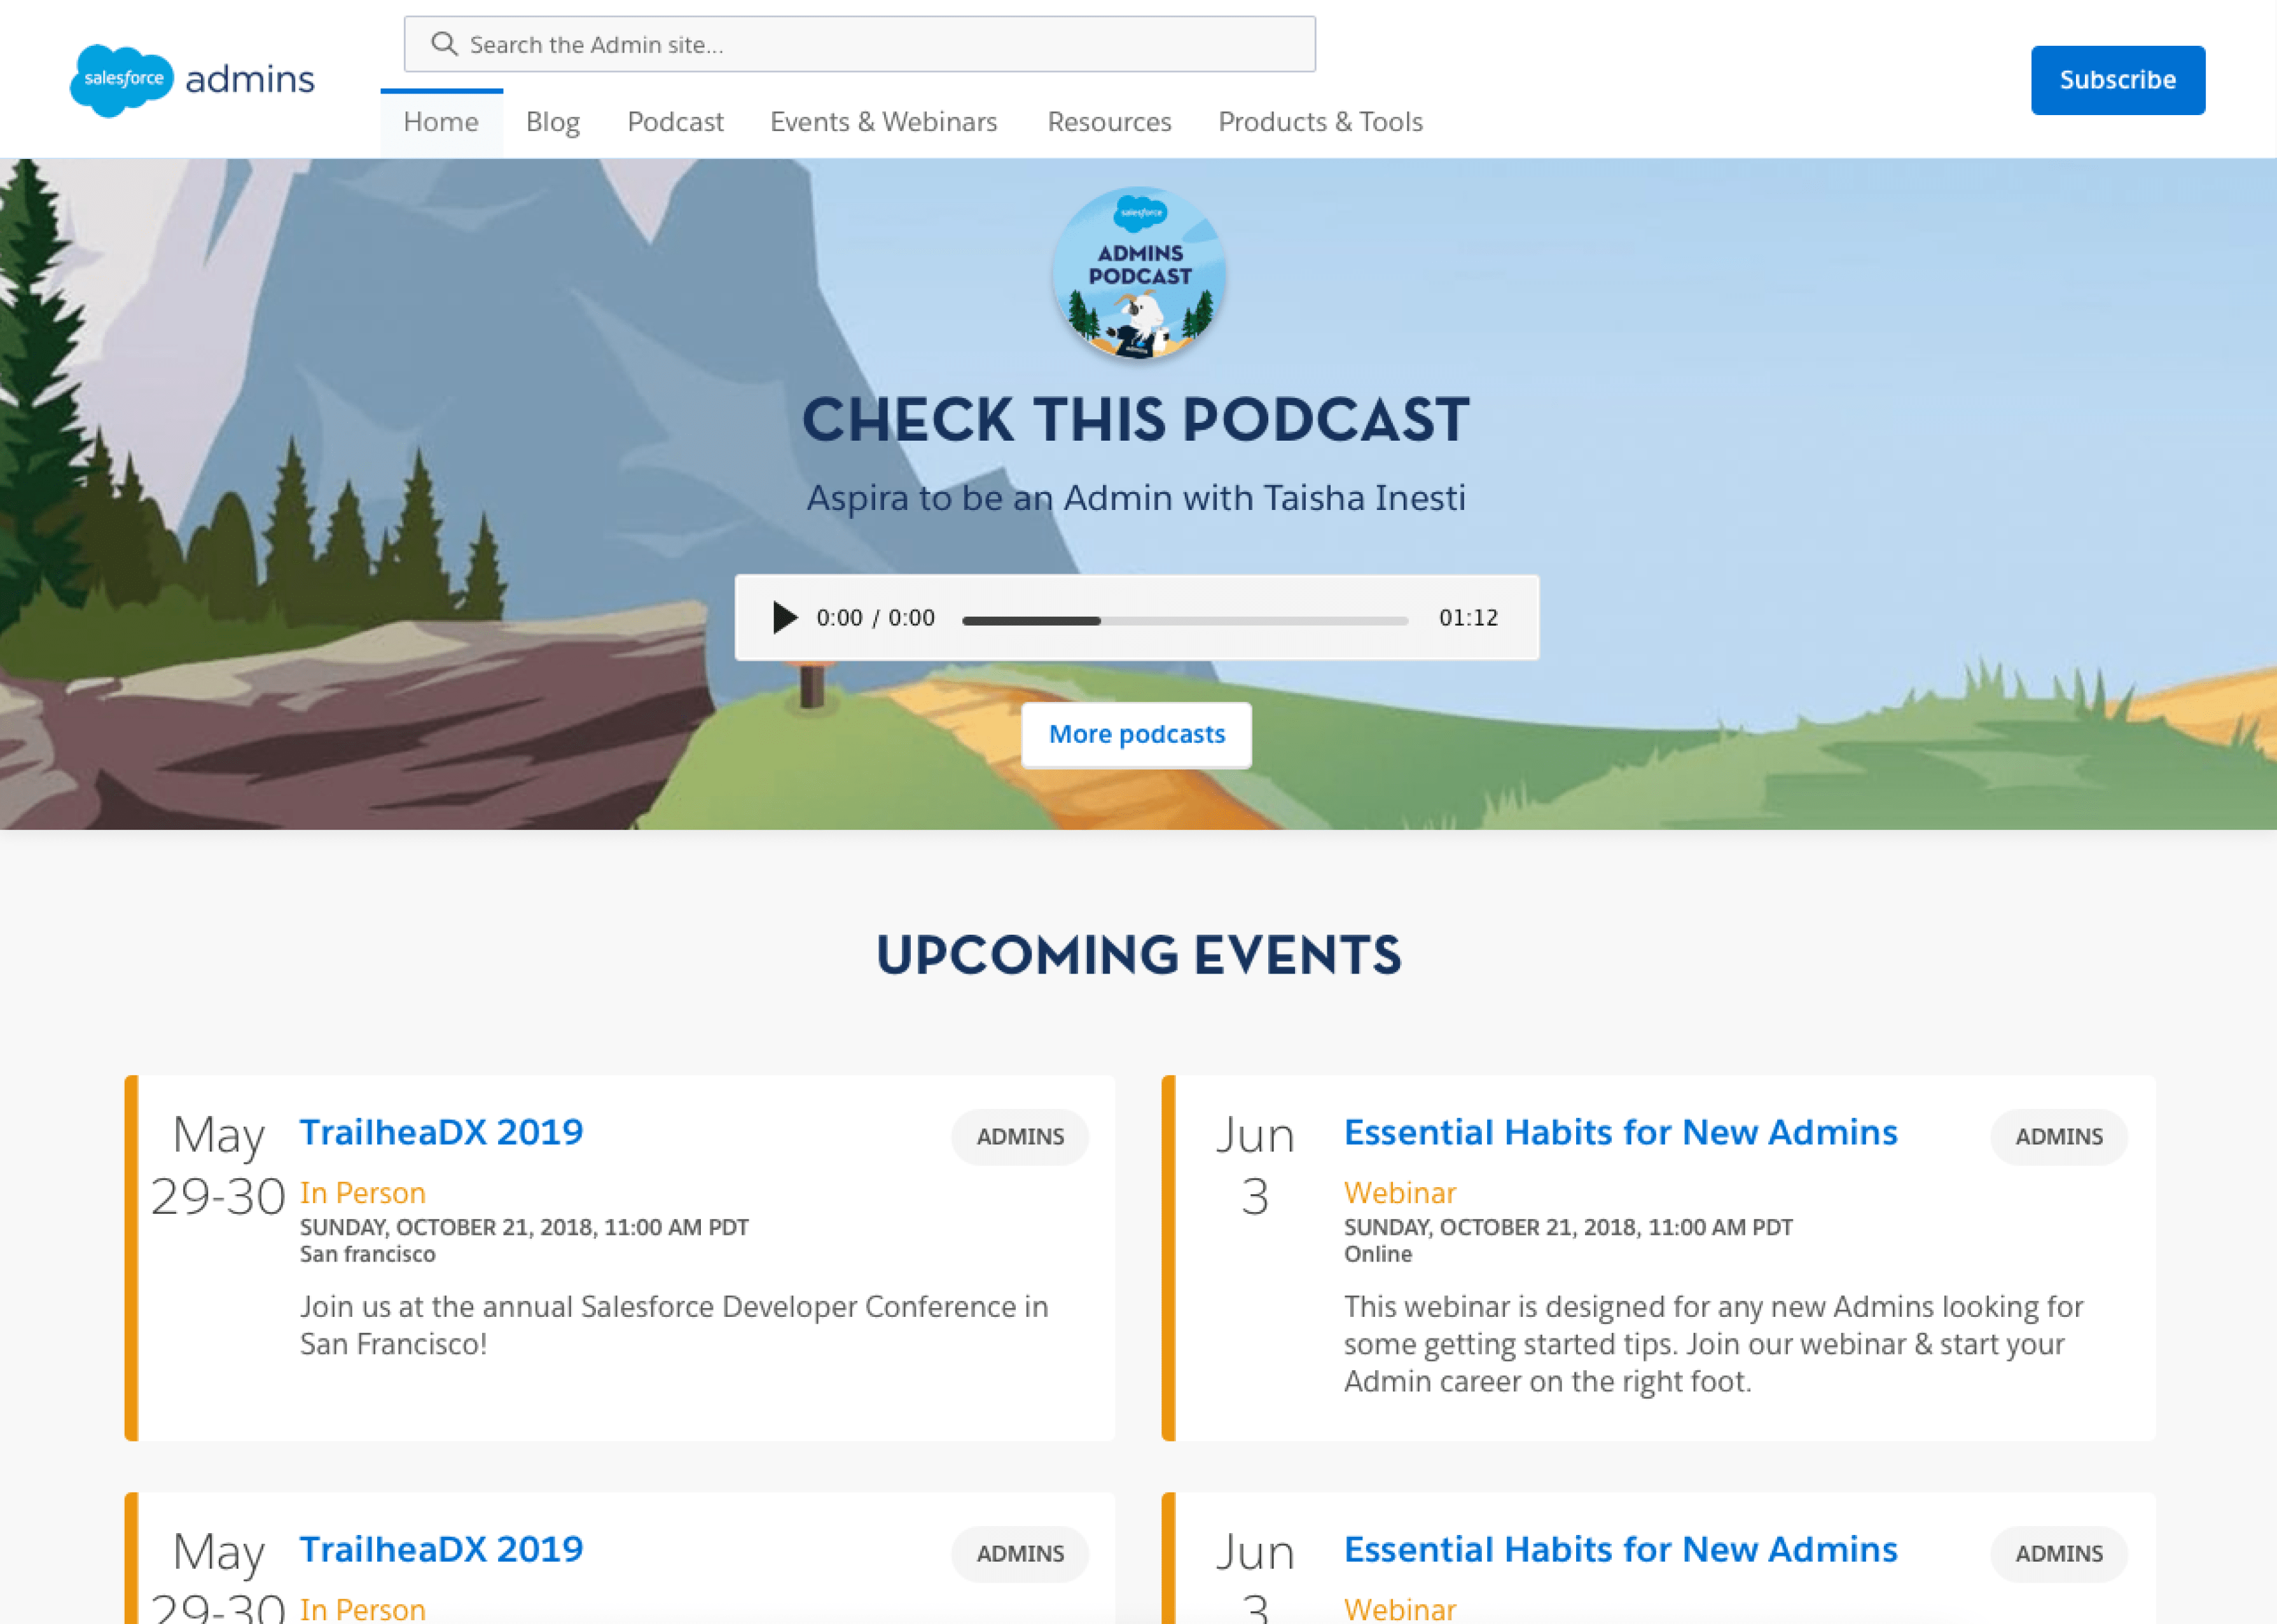Click the search magnifier icon
The width and height of the screenshot is (2277, 1624).
tap(444, 44)
